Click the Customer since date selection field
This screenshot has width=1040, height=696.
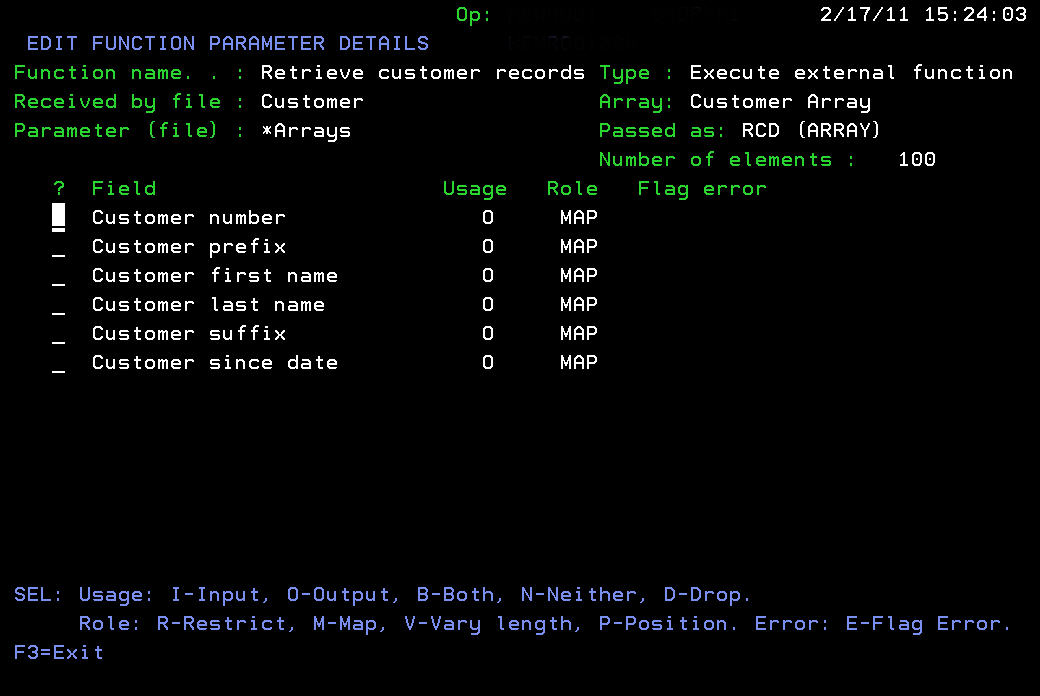pyautogui.click(x=59, y=362)
